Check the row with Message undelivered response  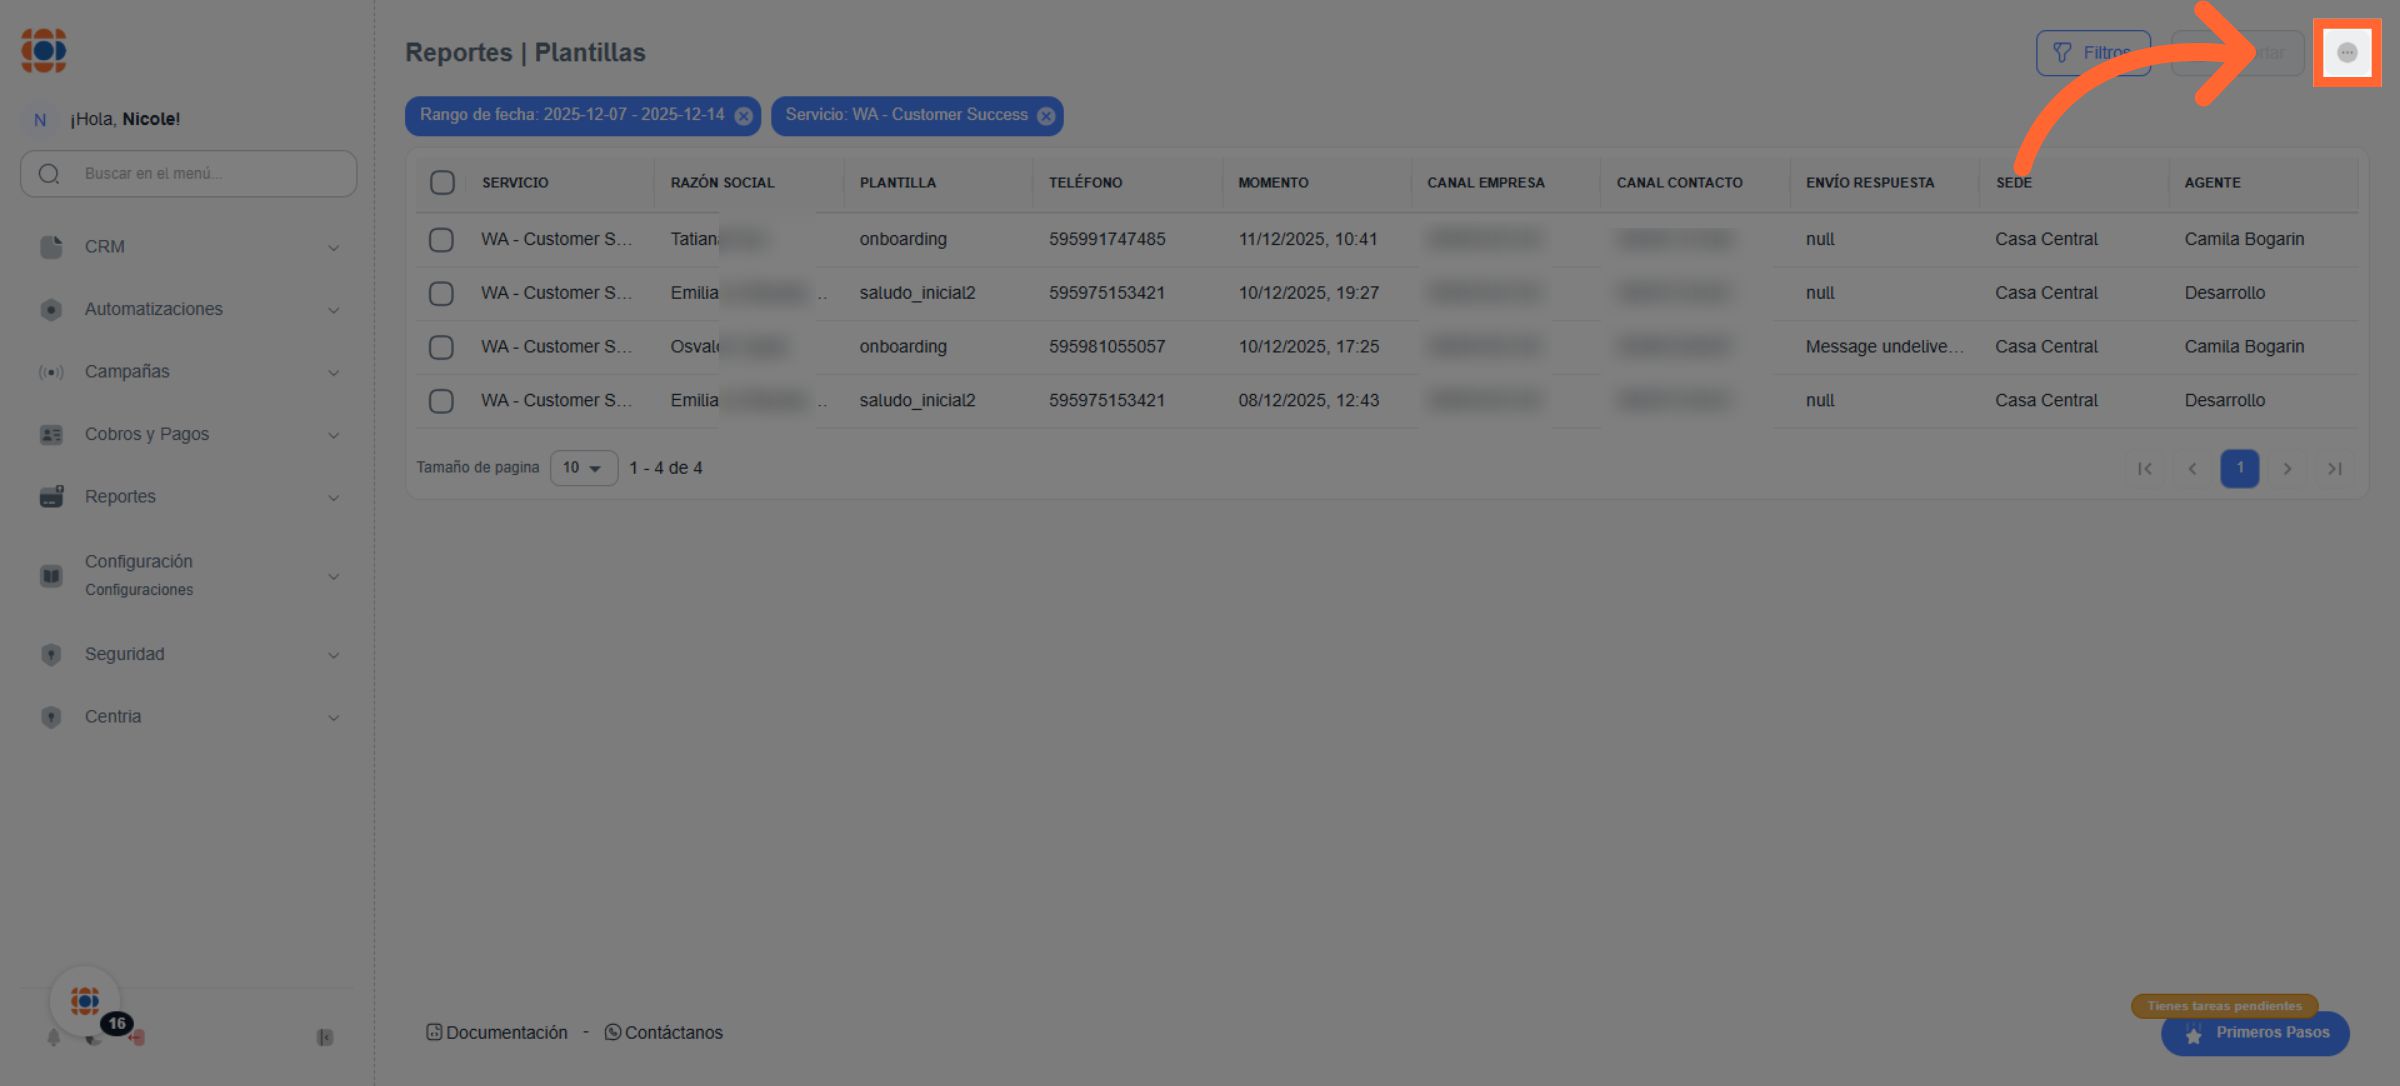point(441,347)
